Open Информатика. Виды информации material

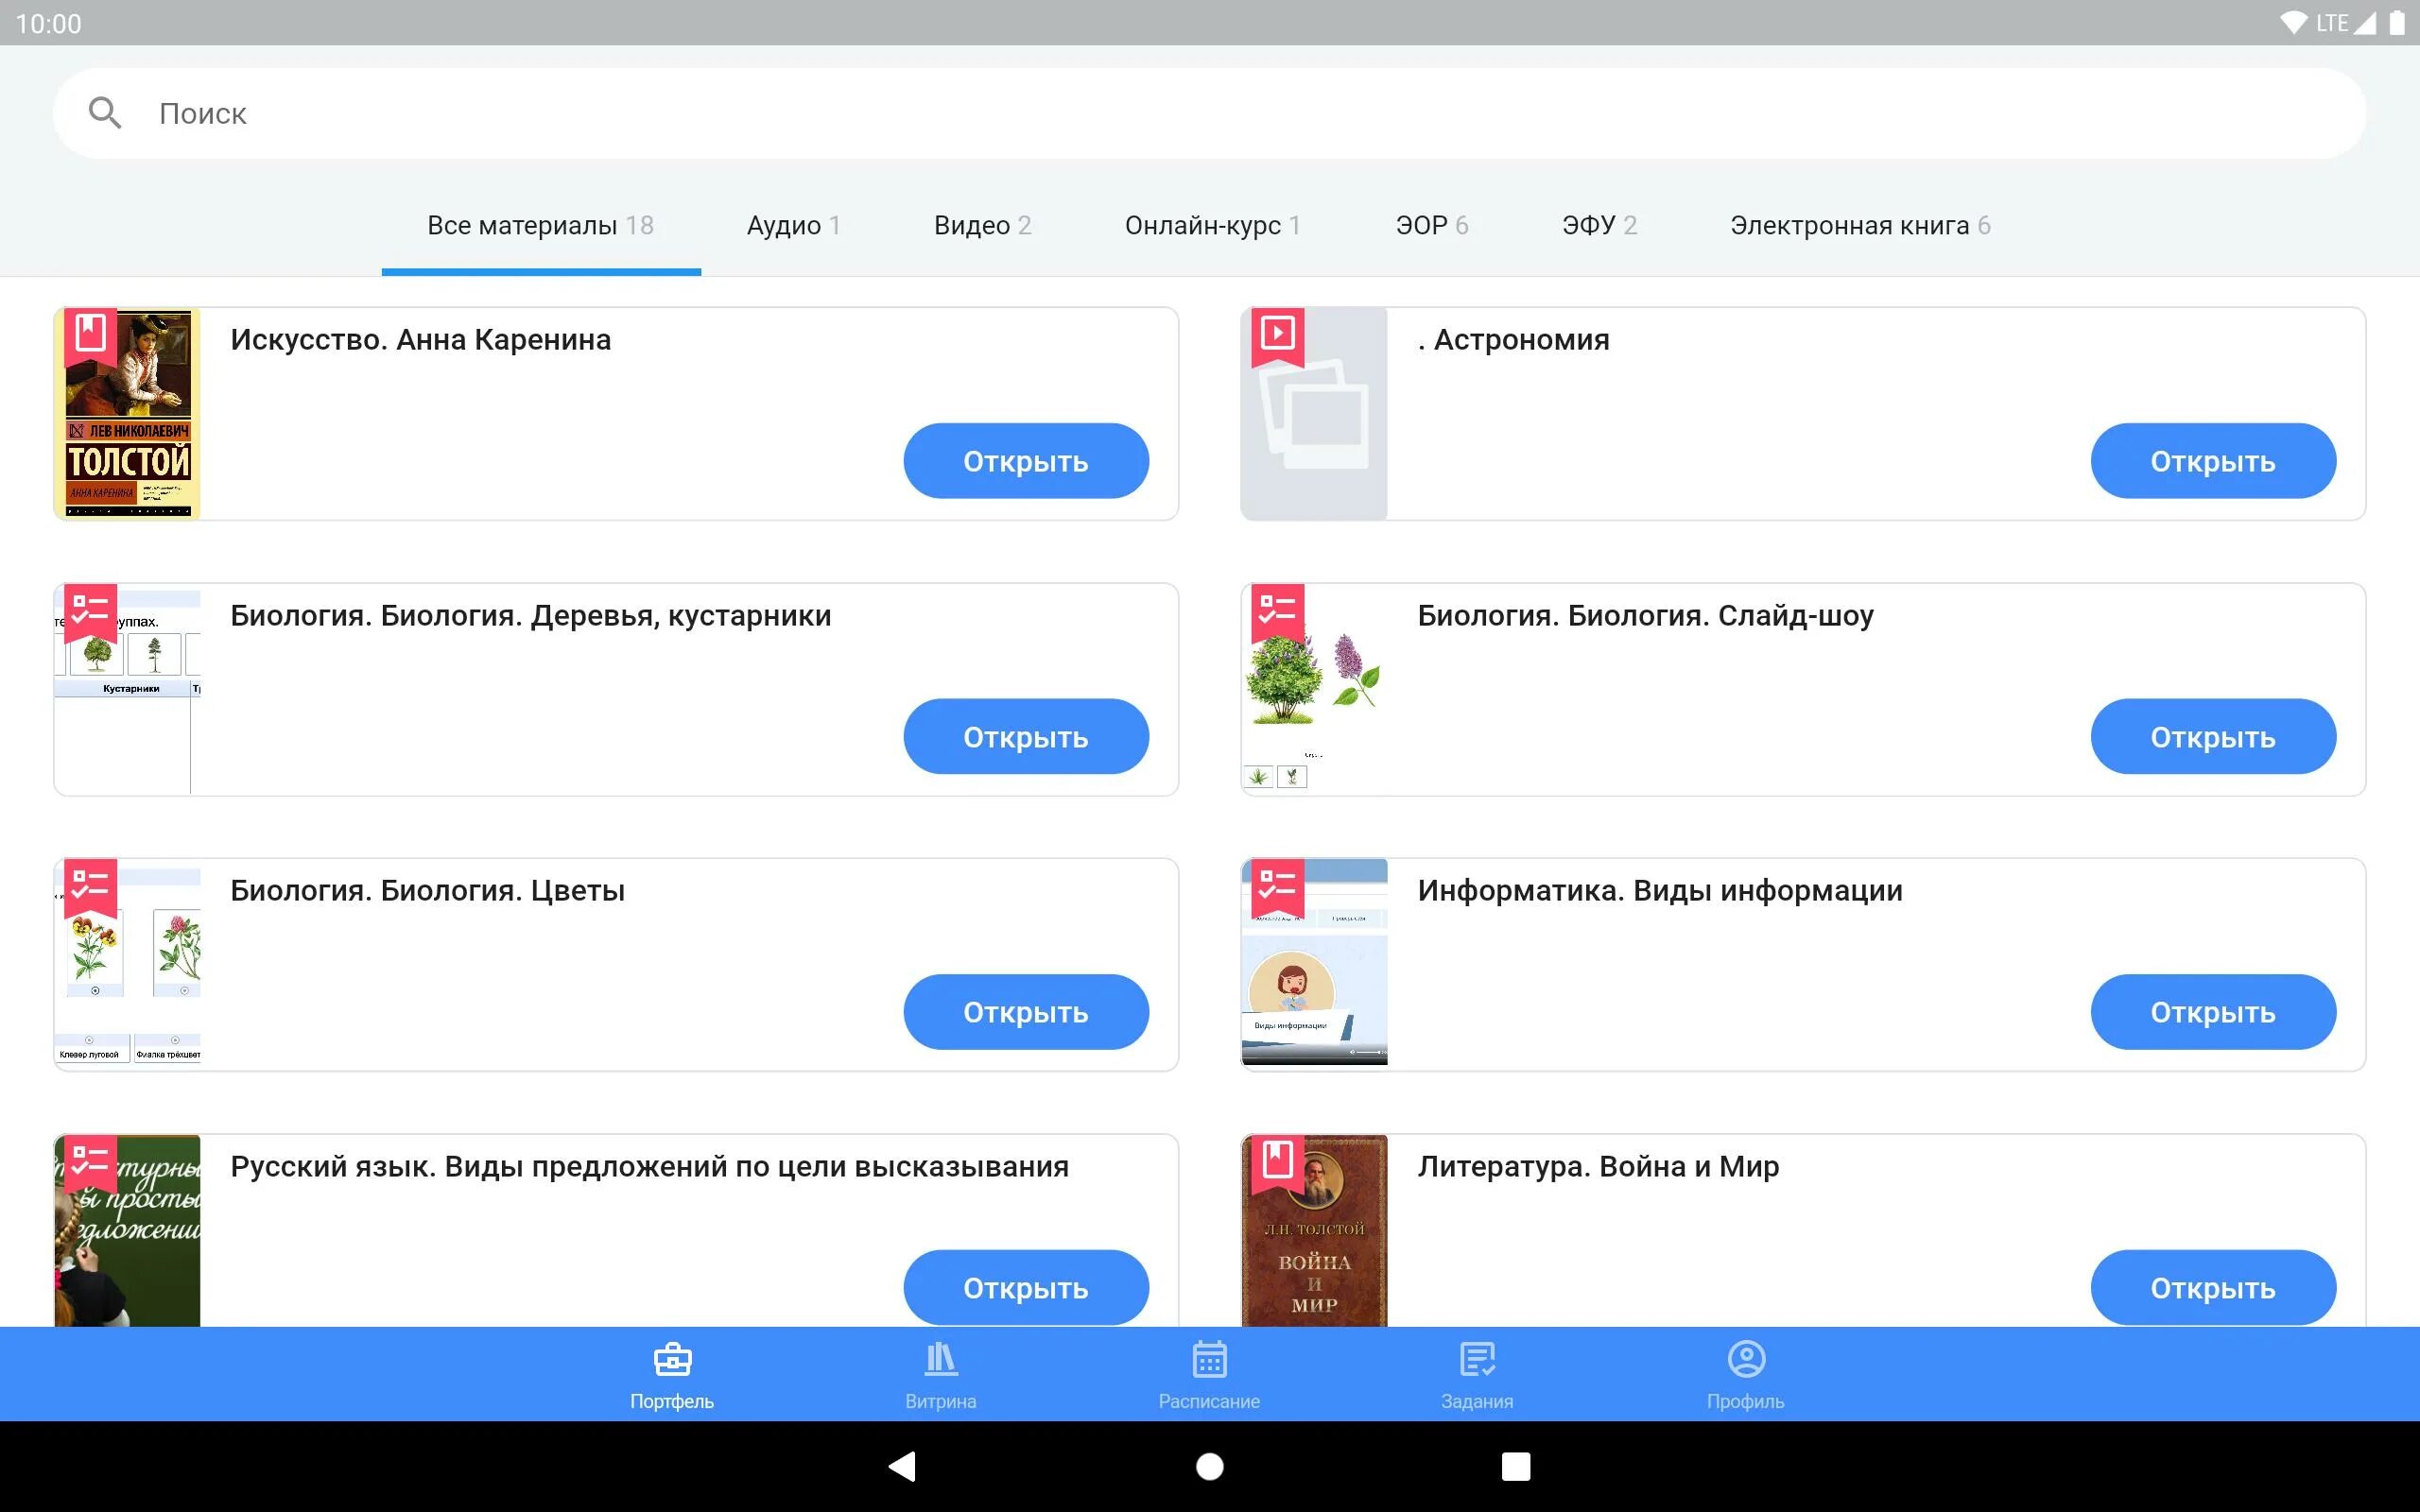pyautogui.click(x=2212, y=1012)
